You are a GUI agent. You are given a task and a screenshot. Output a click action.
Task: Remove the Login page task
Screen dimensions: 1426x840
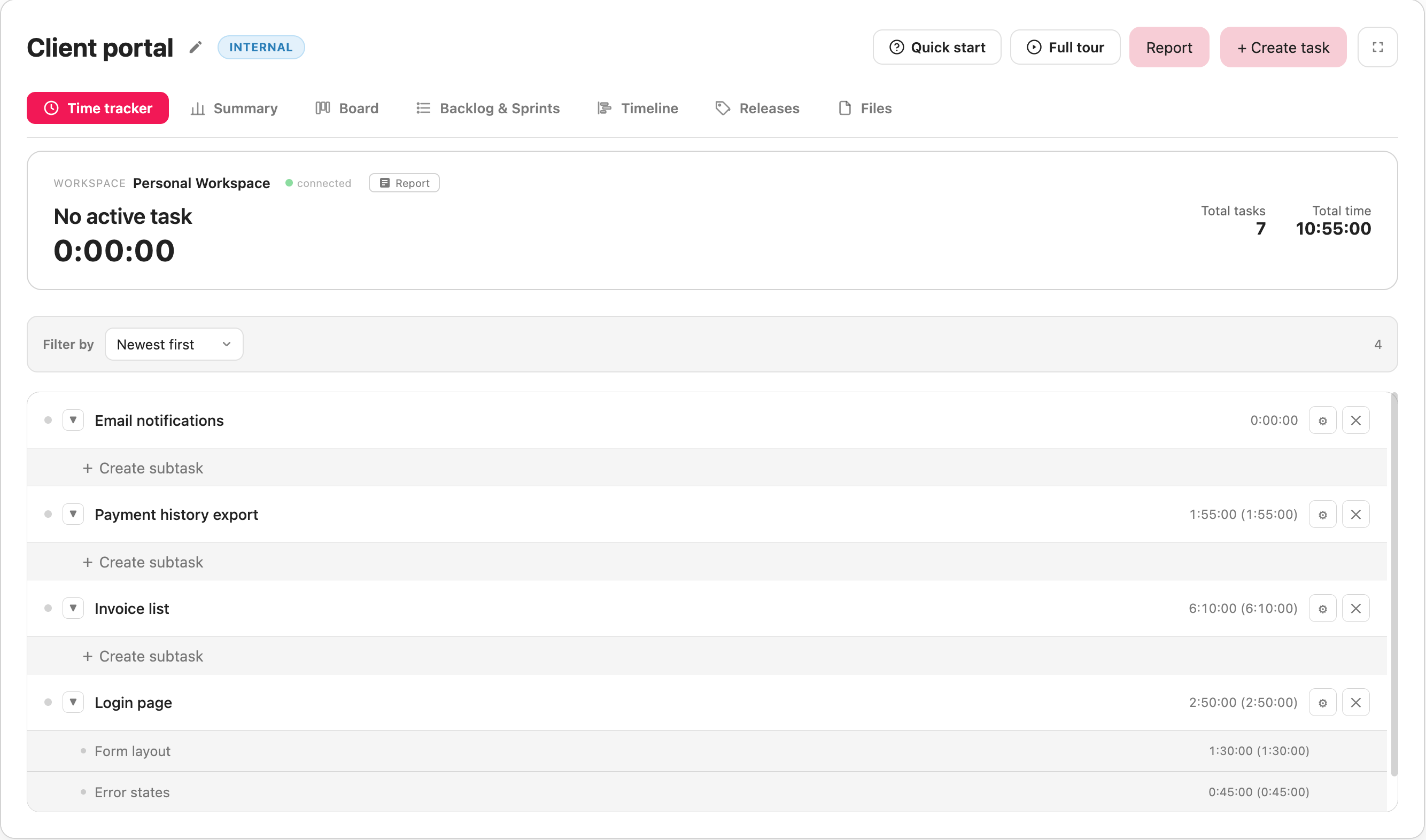point(1356,703)
